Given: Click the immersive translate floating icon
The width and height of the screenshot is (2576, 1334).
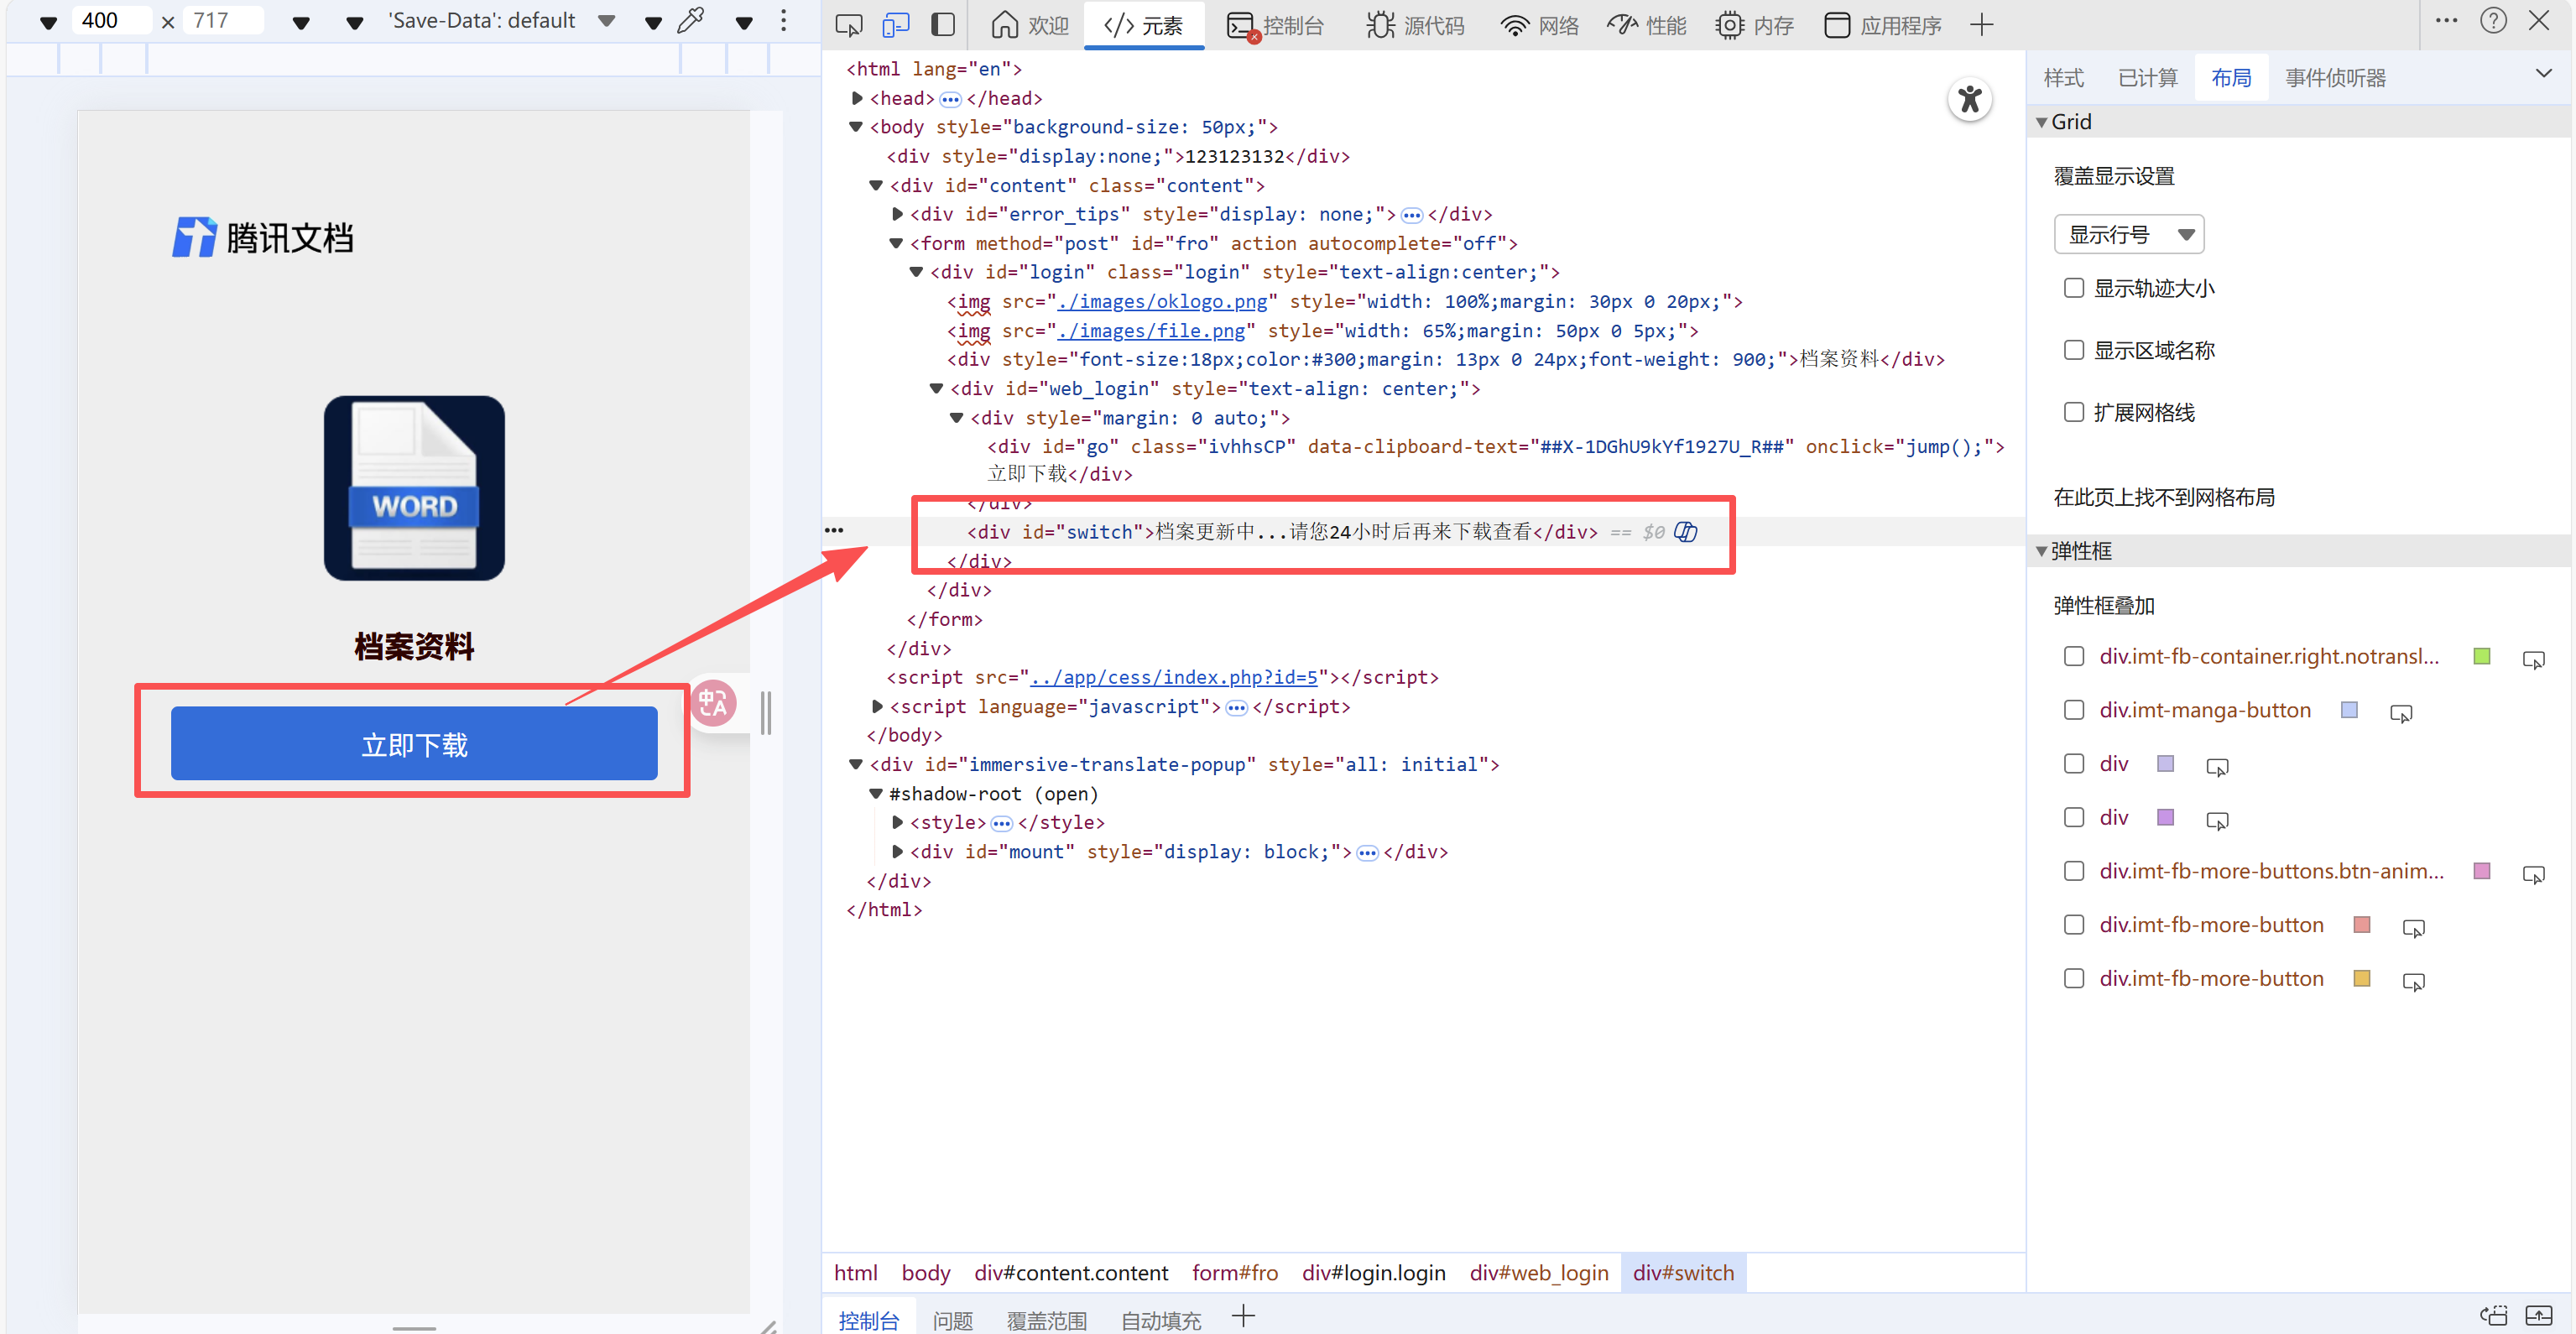Looking at the screenshot, I should click(713, 704).
